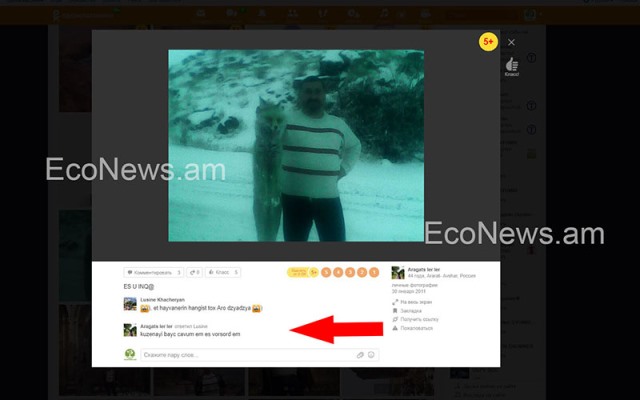The width and height of the screenshot is (640, 400).
Task: Click the yellow 5+ rating badge
Action: 488,42
